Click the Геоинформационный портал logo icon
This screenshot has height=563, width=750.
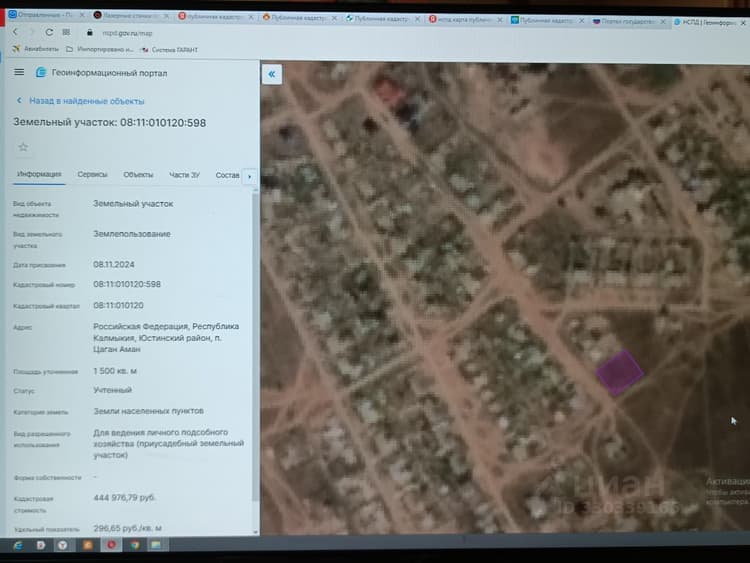pos(41,72)
